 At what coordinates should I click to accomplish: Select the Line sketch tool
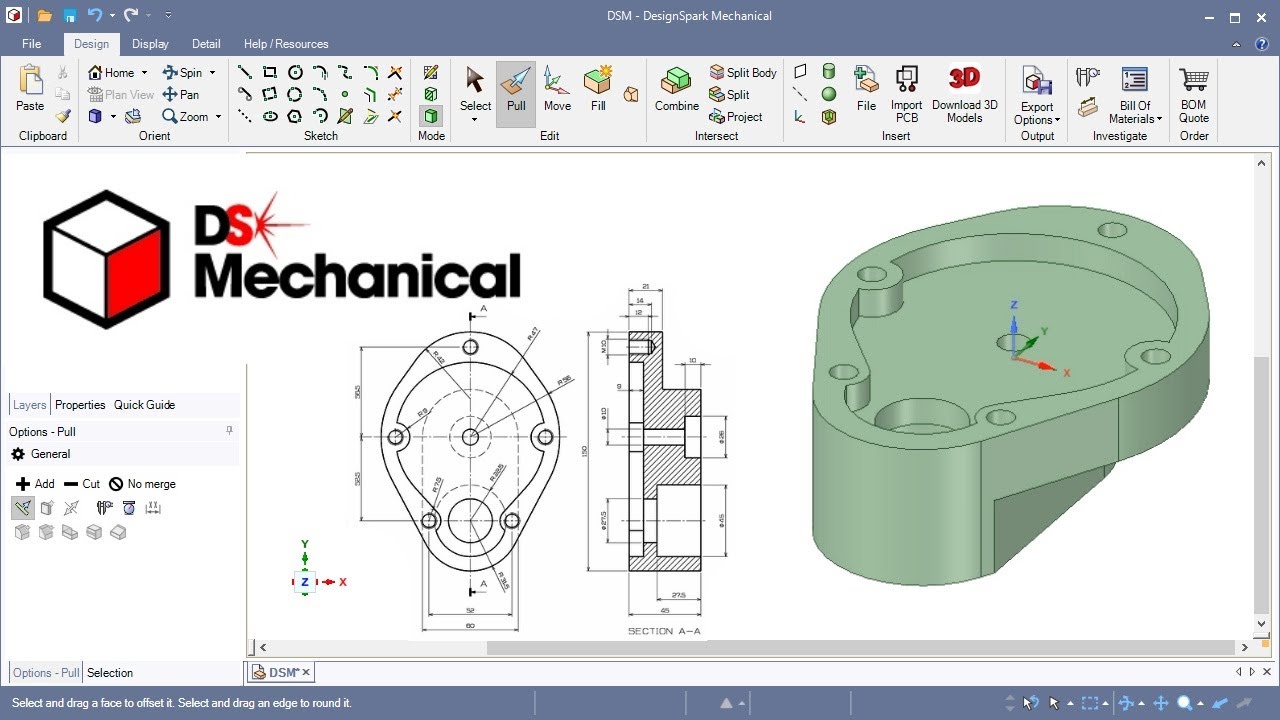[244, 72]
